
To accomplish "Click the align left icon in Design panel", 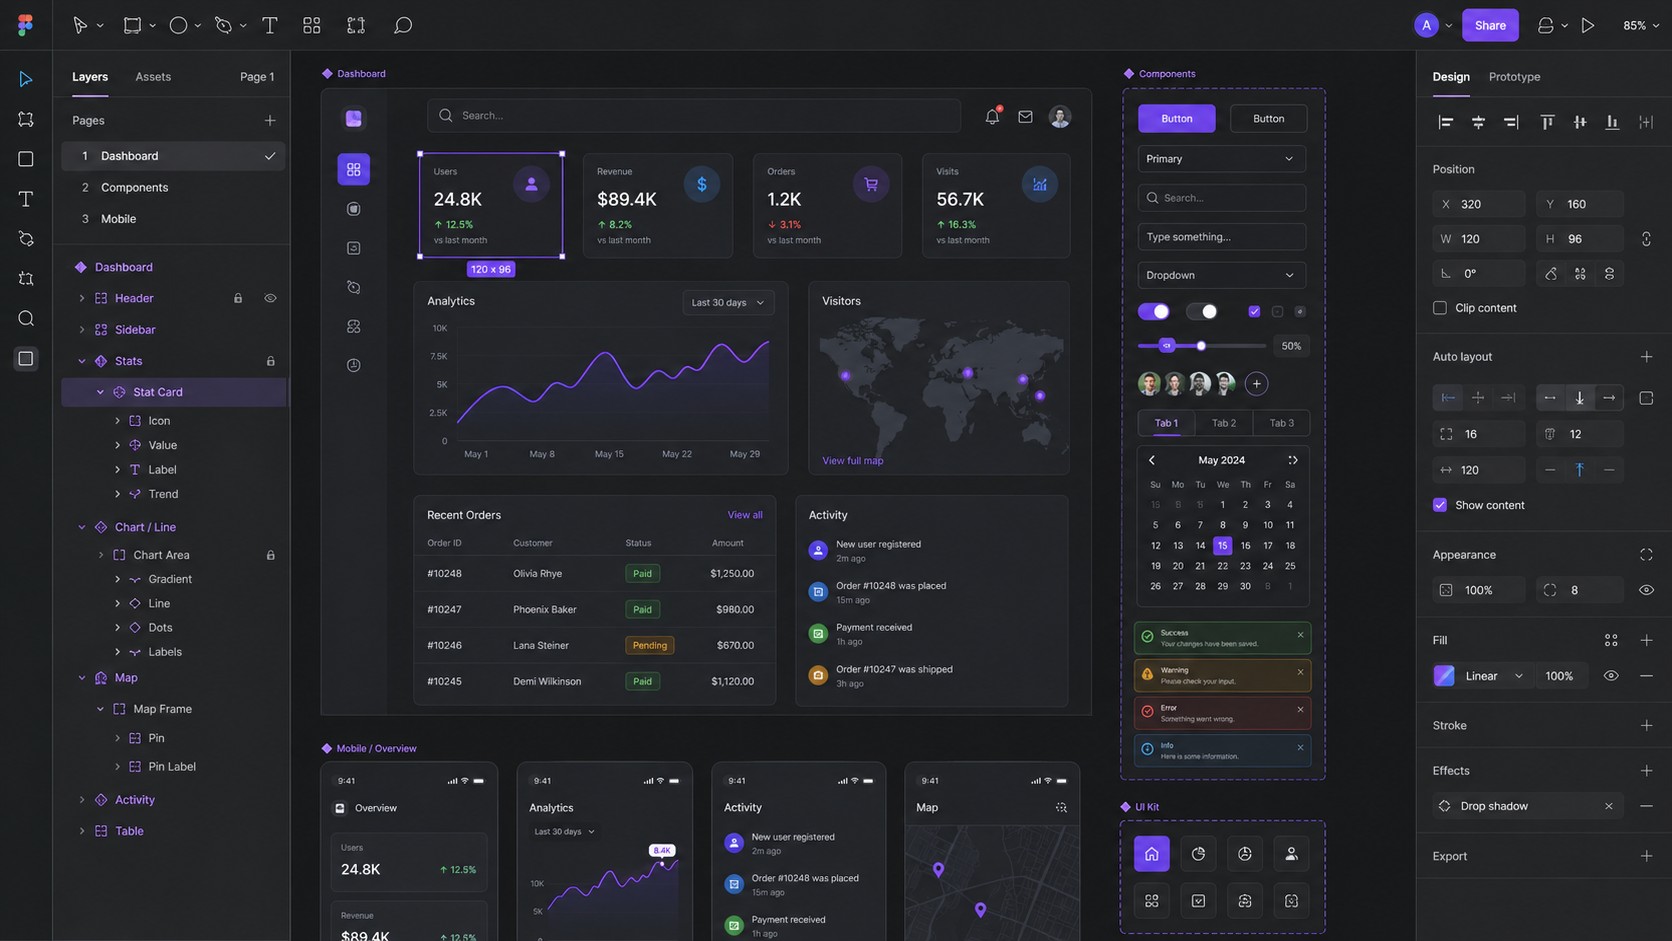I will (x=1445, y=122).
